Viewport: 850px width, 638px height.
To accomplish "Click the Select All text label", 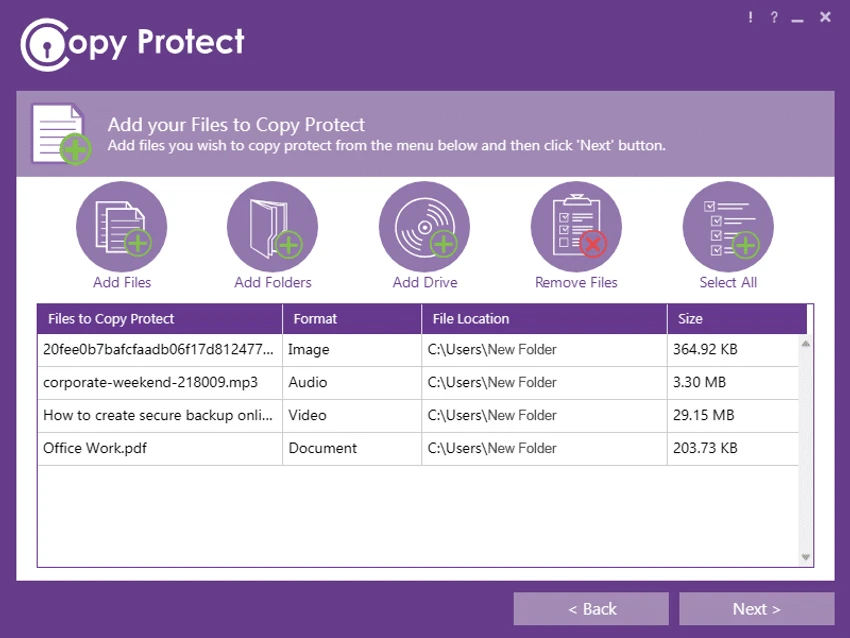I will point(728,282).
